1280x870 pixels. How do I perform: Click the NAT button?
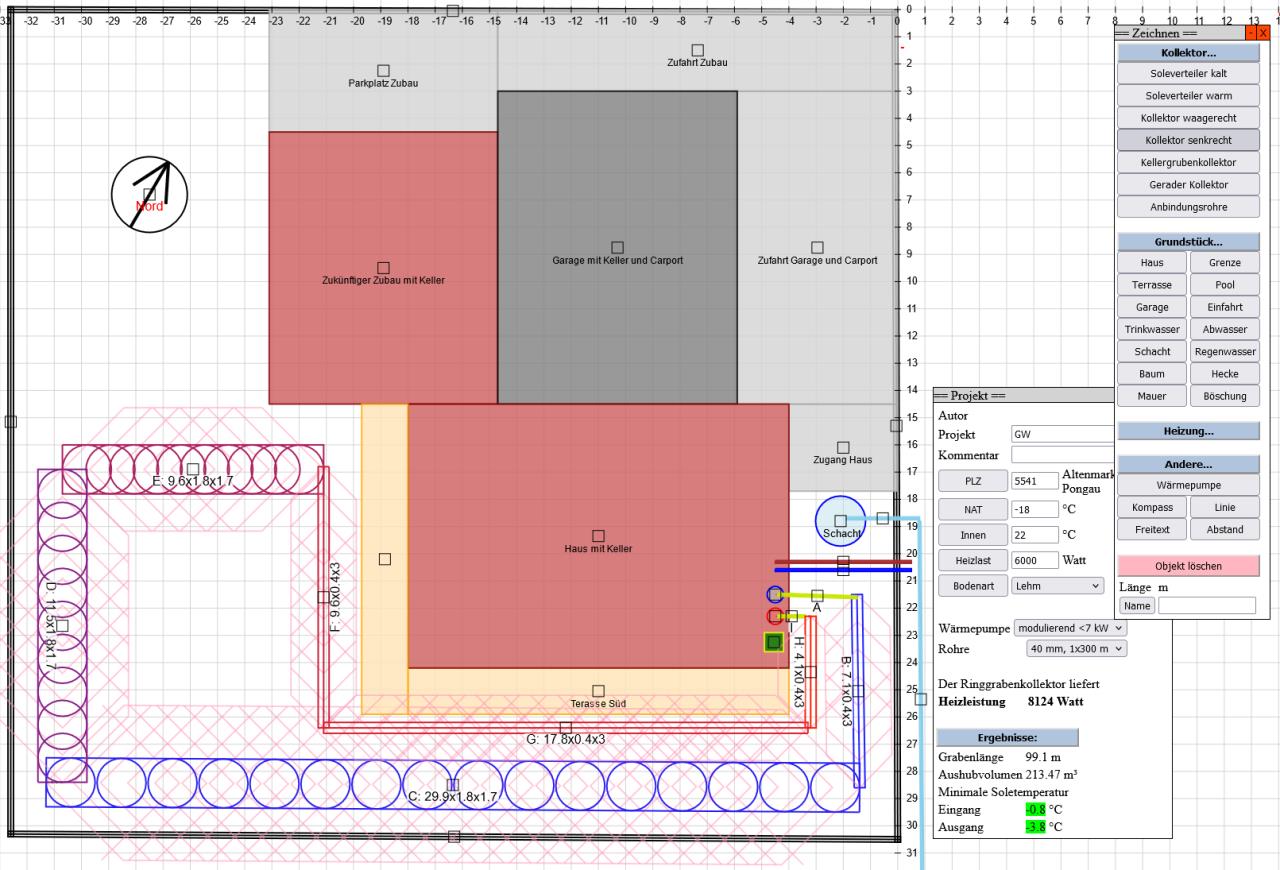point(973,509)
